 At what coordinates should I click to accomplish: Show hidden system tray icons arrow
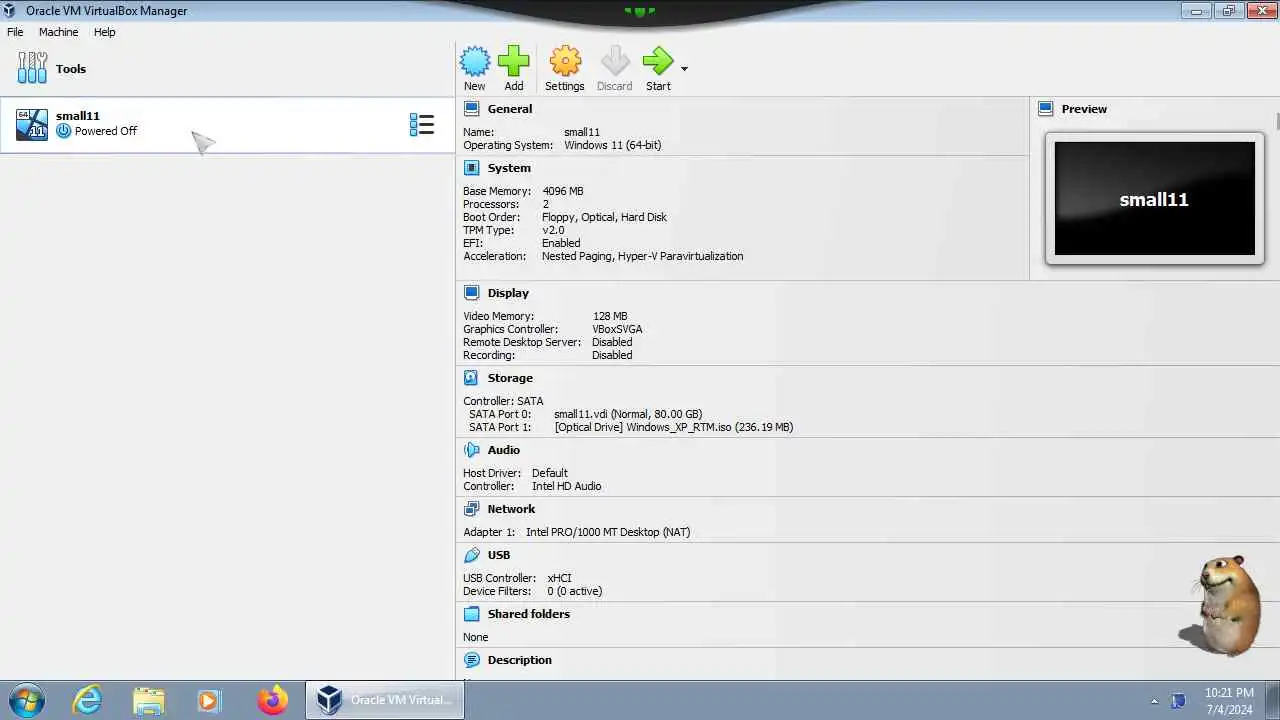tap(1154, 701)
